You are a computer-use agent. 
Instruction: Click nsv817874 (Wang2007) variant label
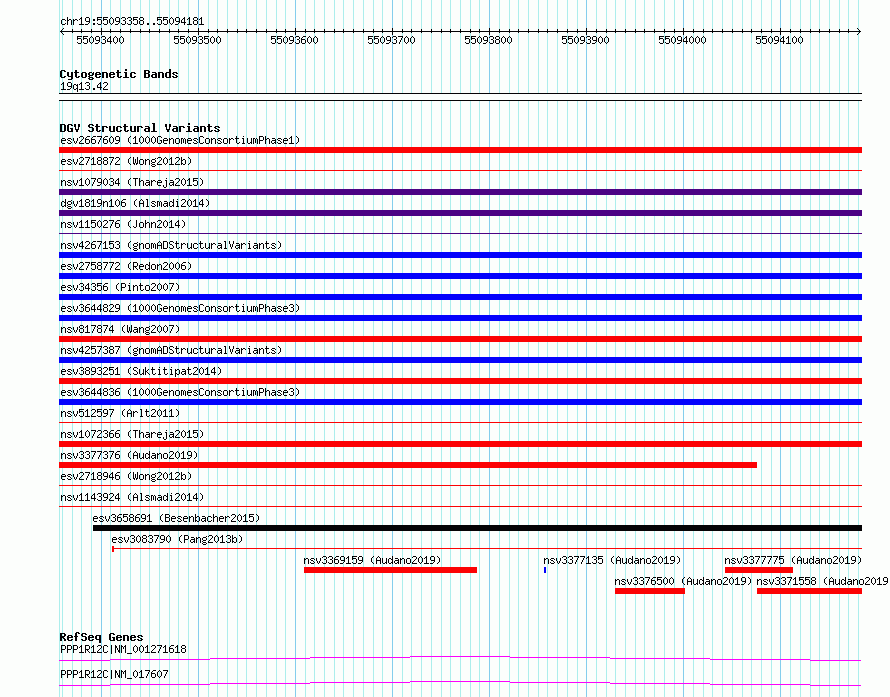pyautogui.click(x=120, y=329)
